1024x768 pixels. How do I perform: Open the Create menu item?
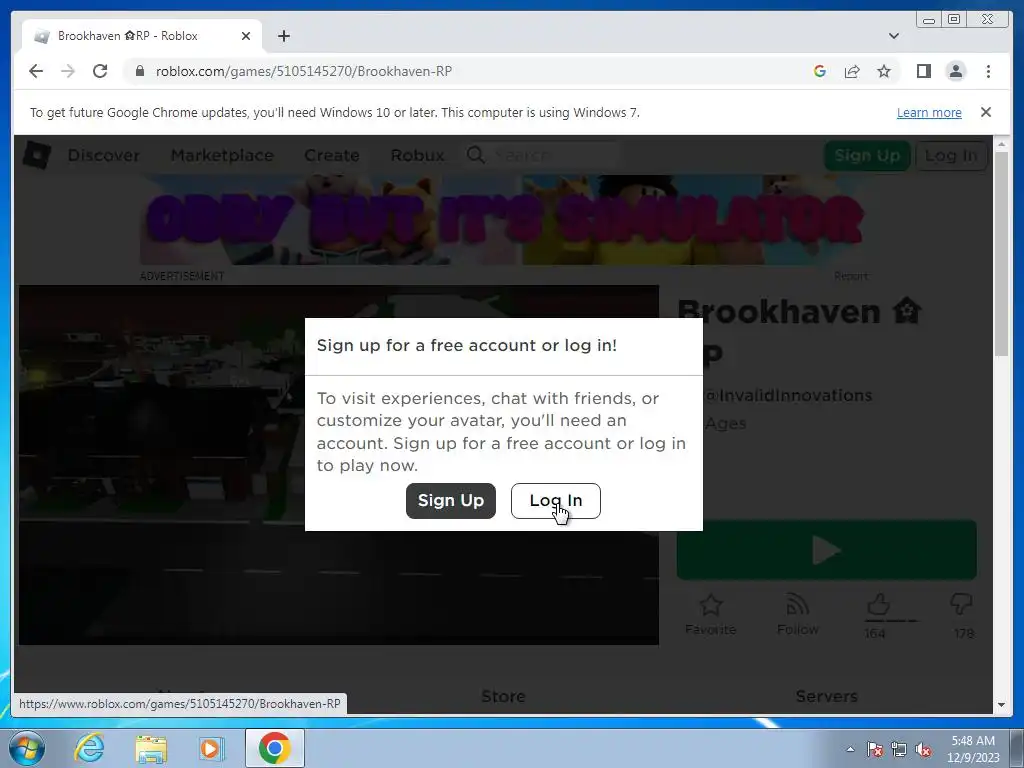(332, 155)
